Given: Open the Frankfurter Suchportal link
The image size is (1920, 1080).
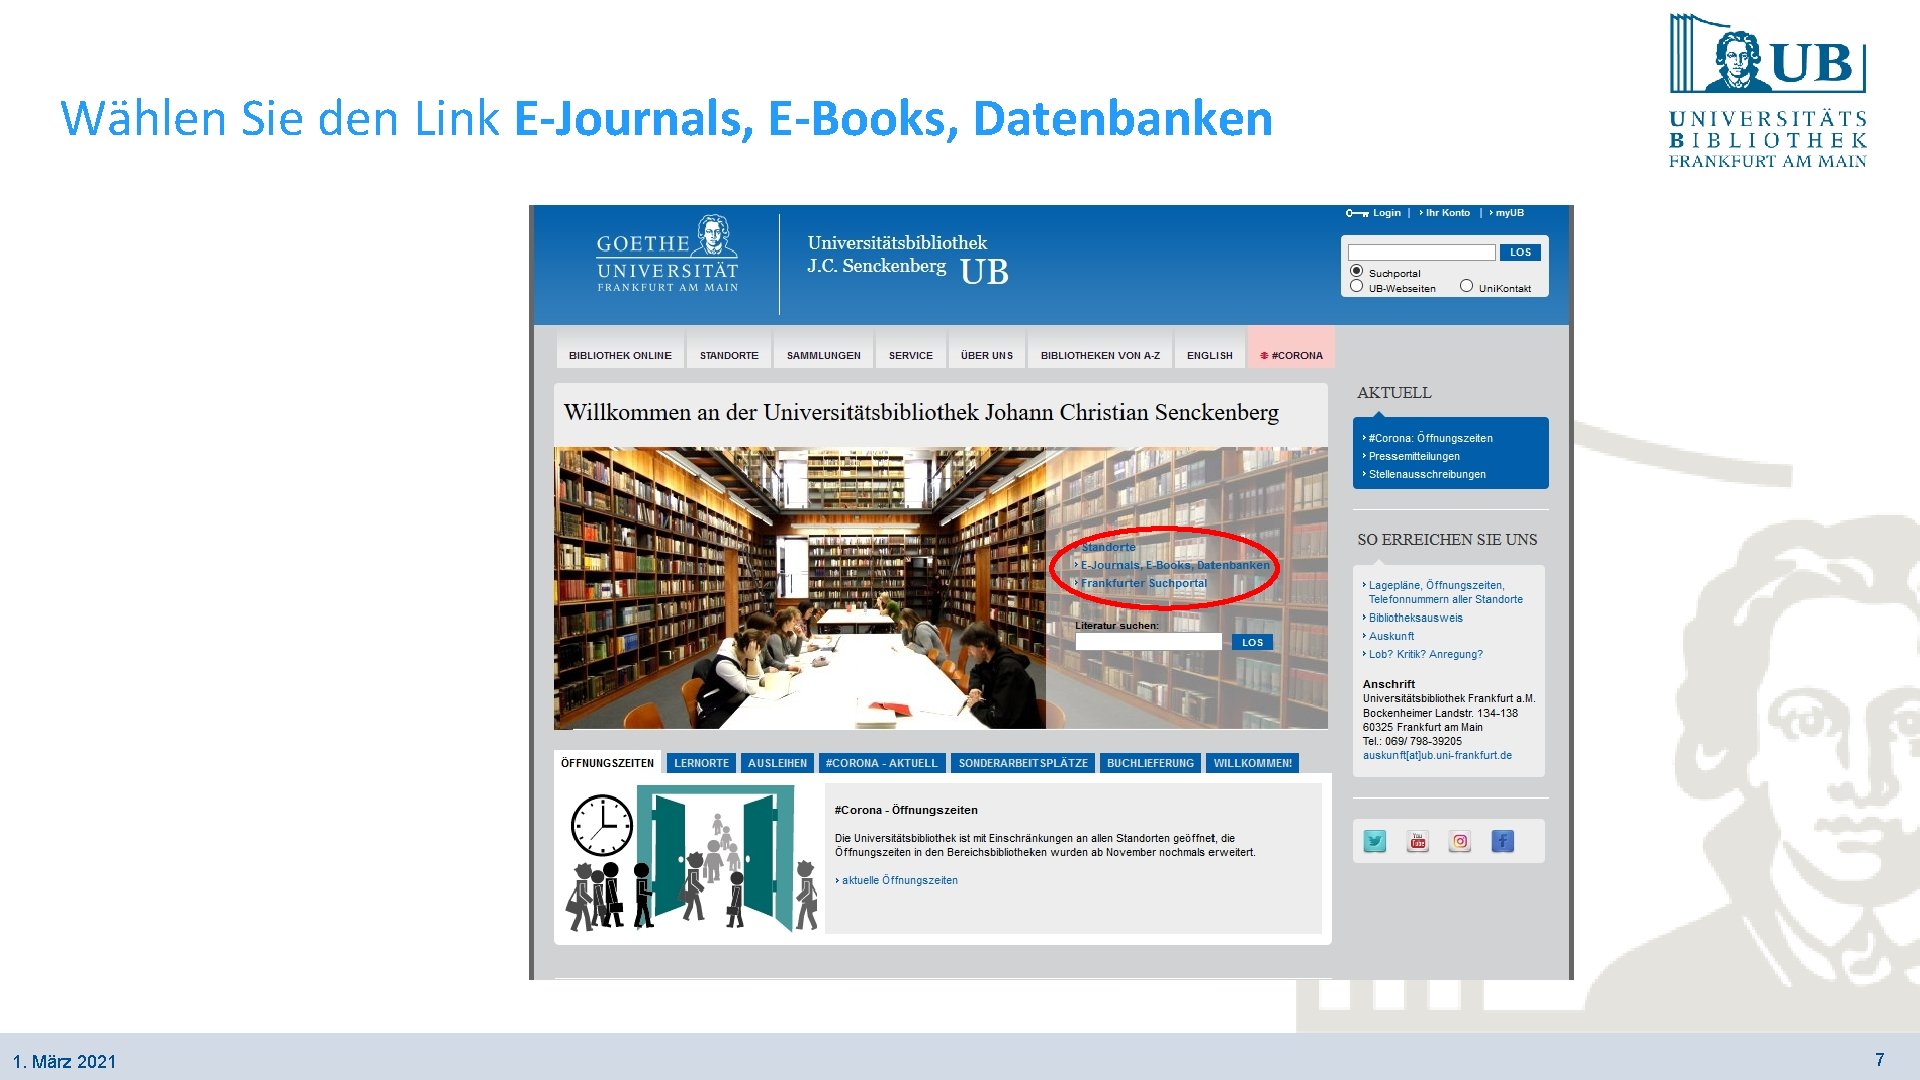Looking at the screenshot, I should (1143, 583).
